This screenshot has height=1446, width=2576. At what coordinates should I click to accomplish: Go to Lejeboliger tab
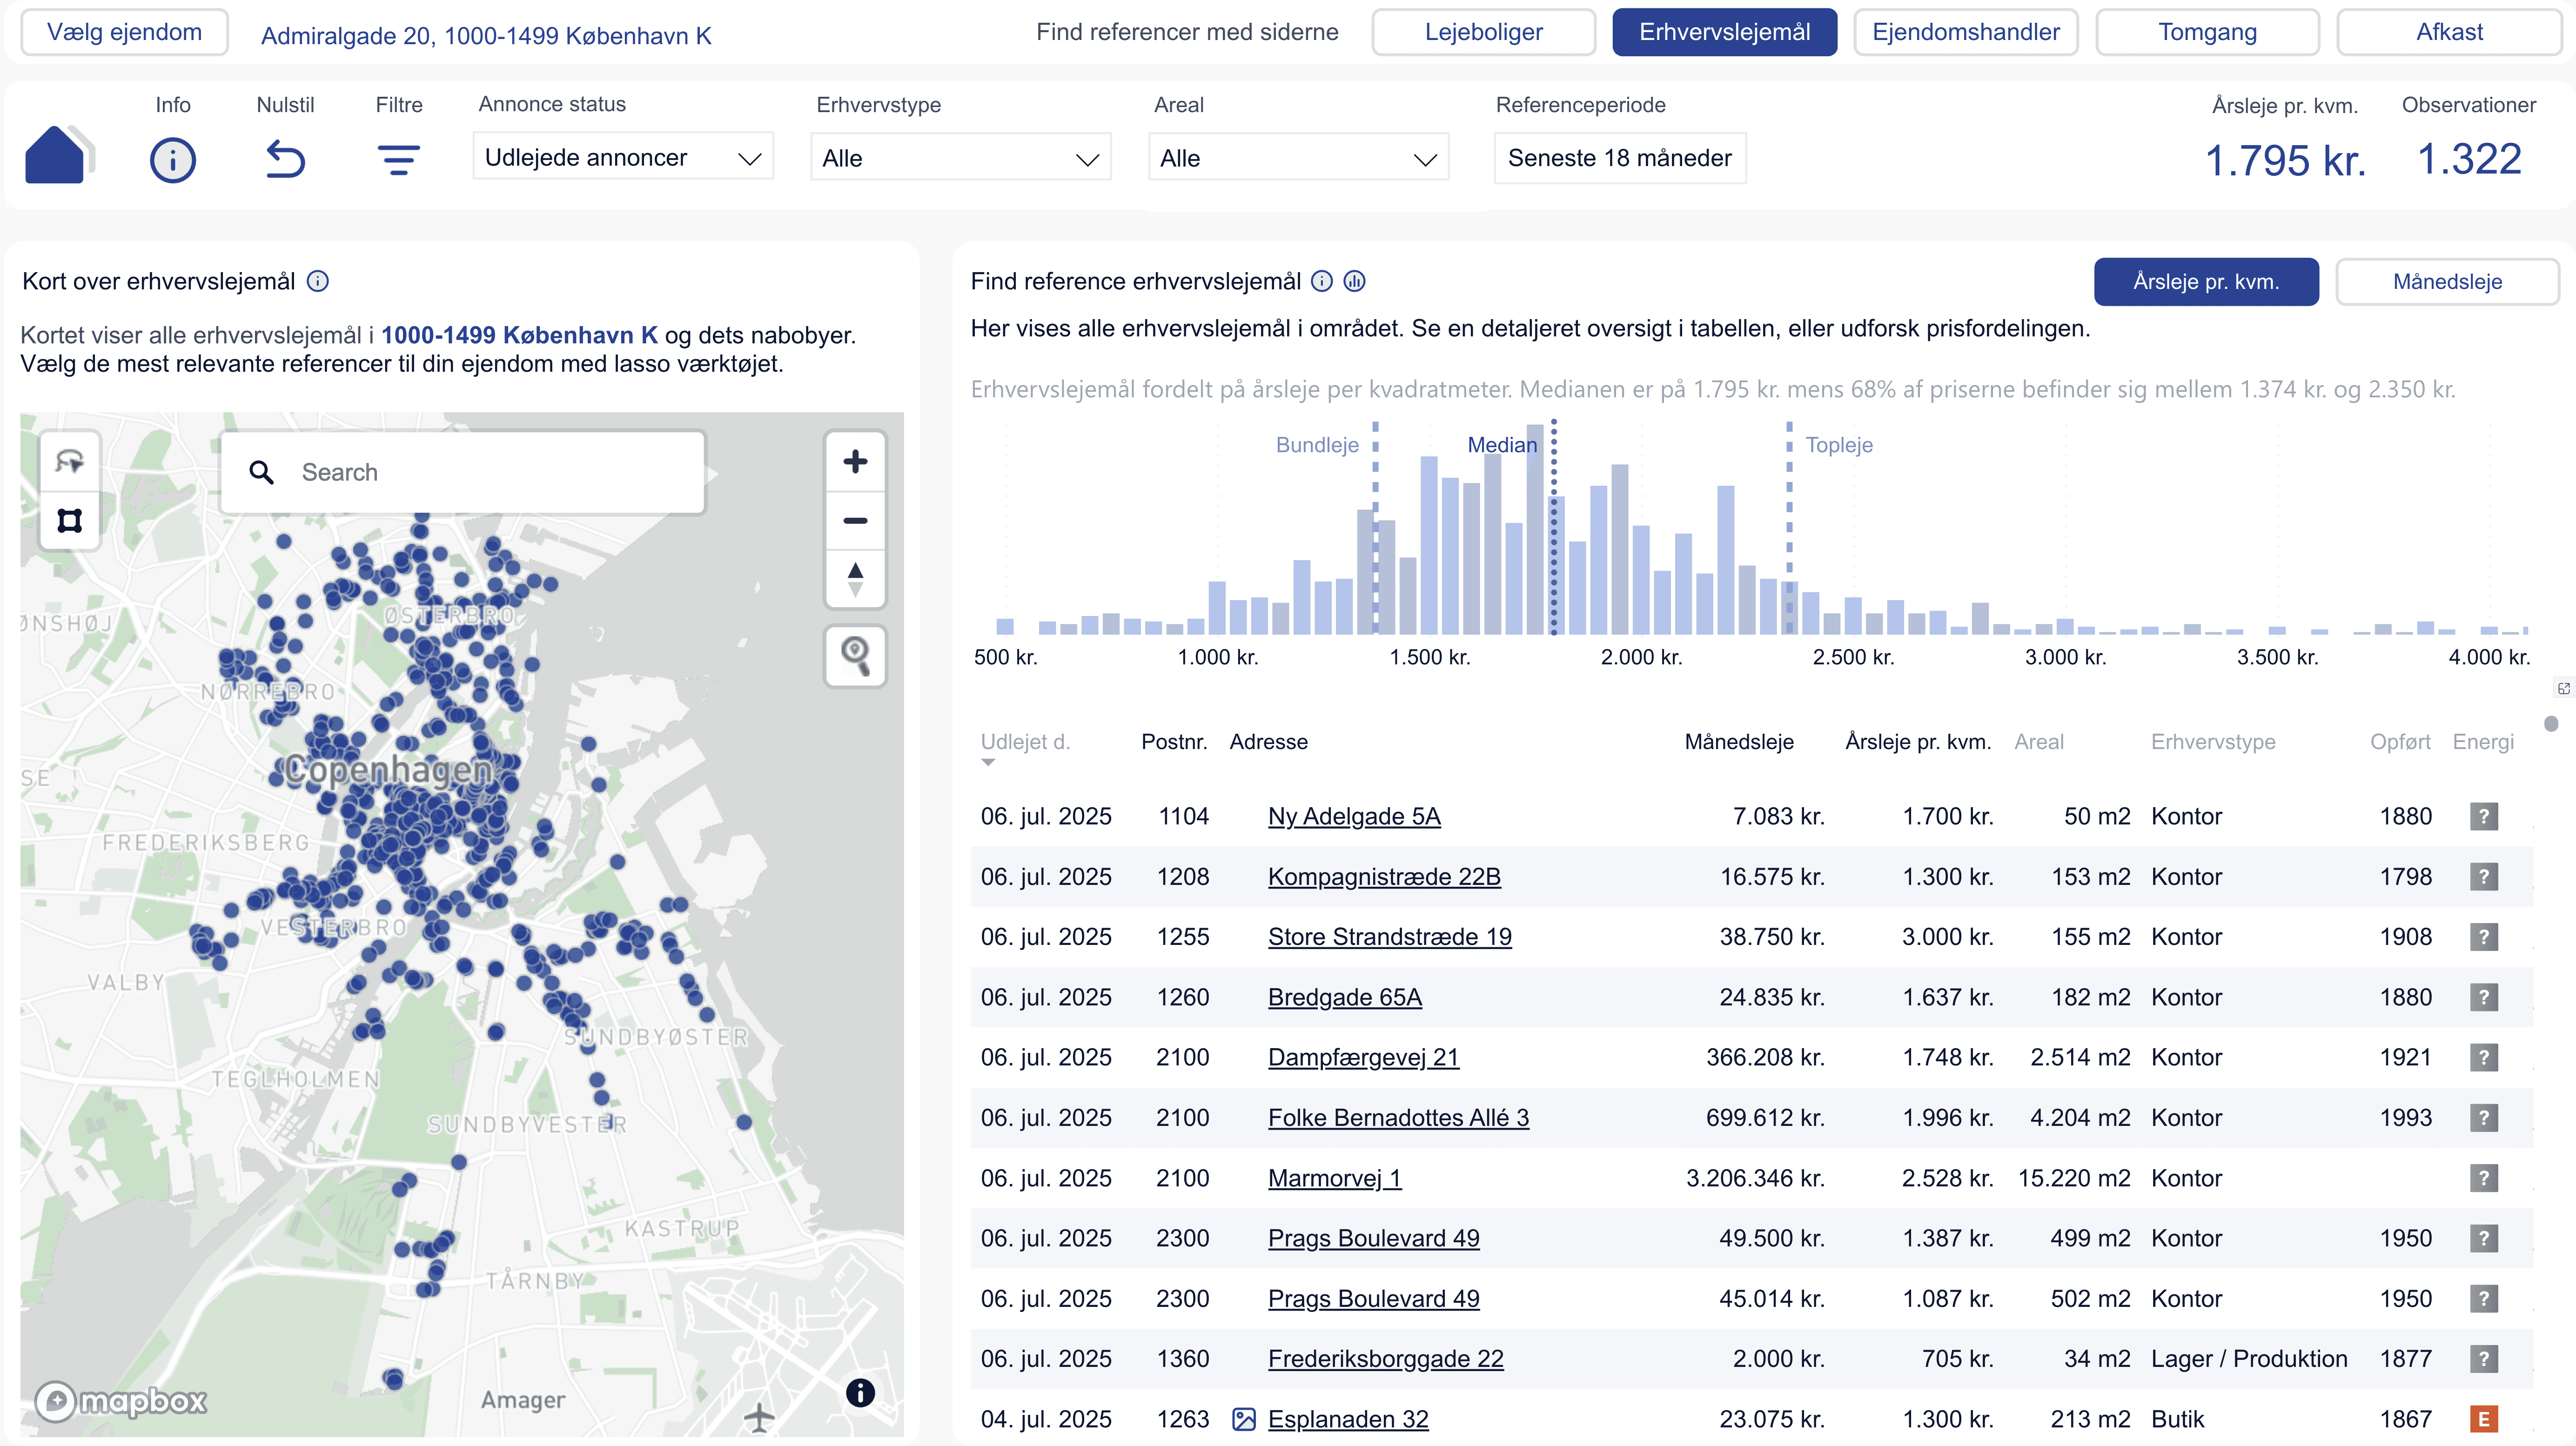1483,32
